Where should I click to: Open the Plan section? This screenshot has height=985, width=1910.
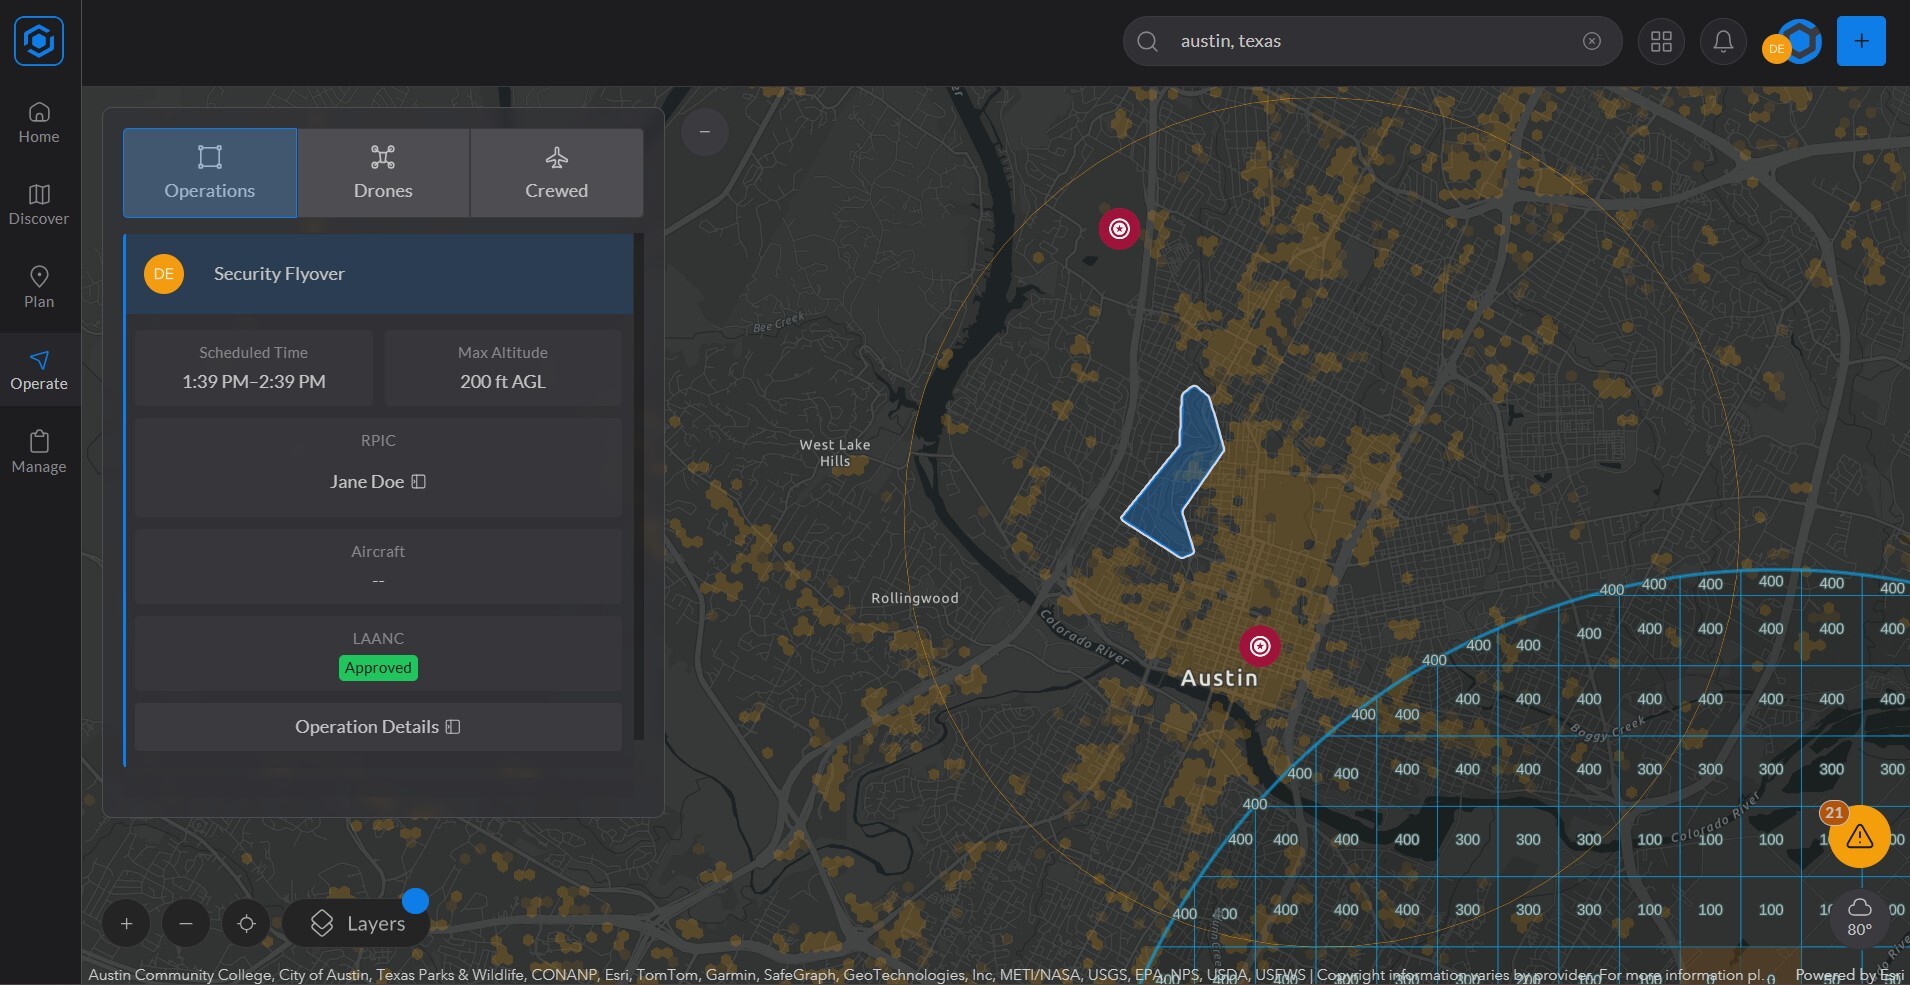coord(39,287)
